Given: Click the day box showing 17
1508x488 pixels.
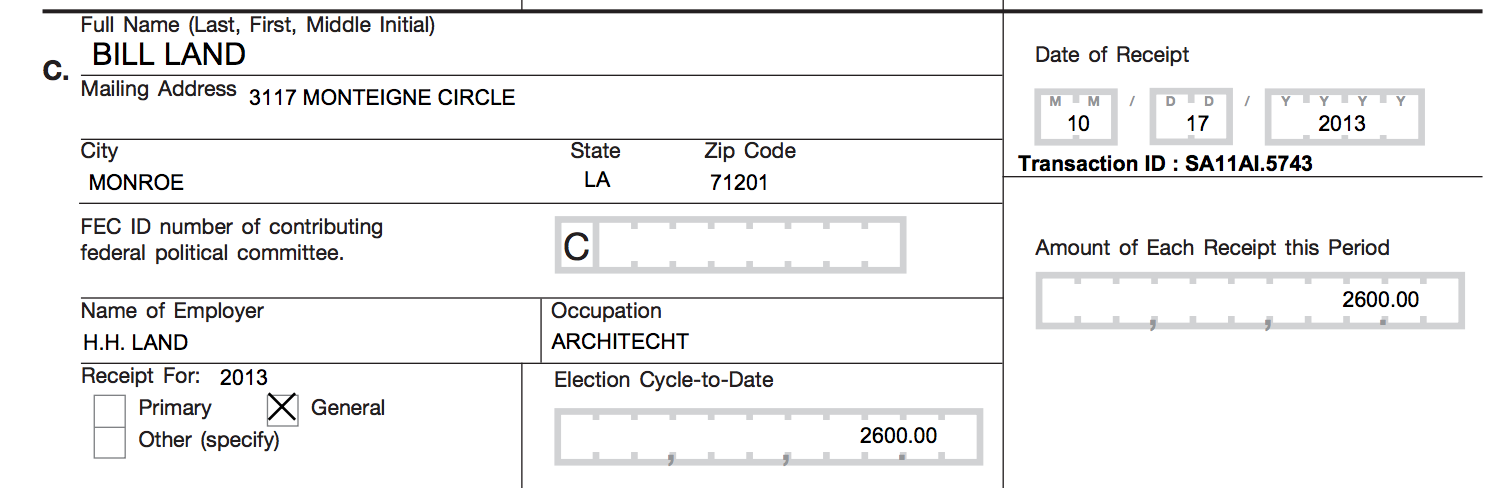Looking at the screenshot, I should point(1197,118).
